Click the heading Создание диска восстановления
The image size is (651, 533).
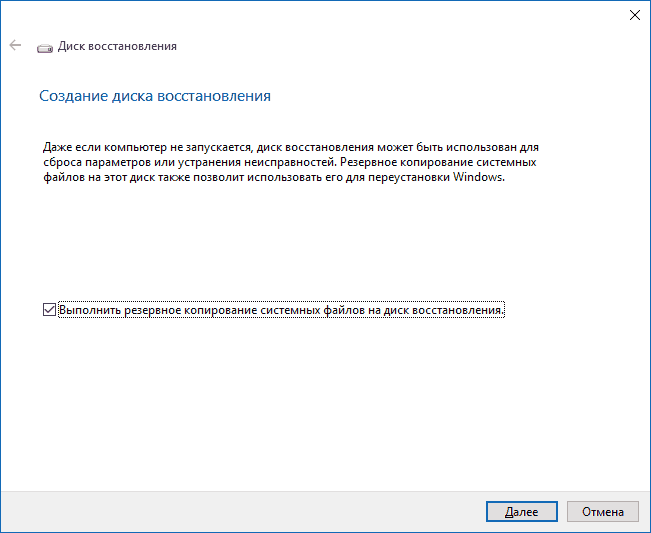coord(155,96)
